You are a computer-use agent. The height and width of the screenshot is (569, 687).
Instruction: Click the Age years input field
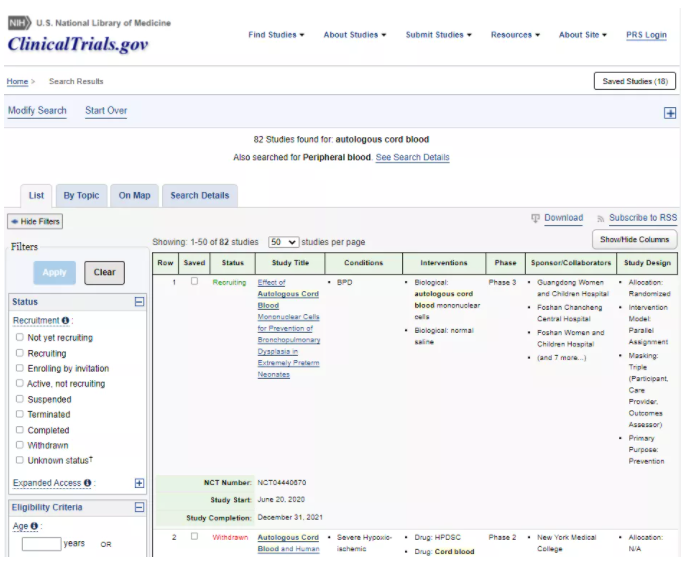point(42,544)
